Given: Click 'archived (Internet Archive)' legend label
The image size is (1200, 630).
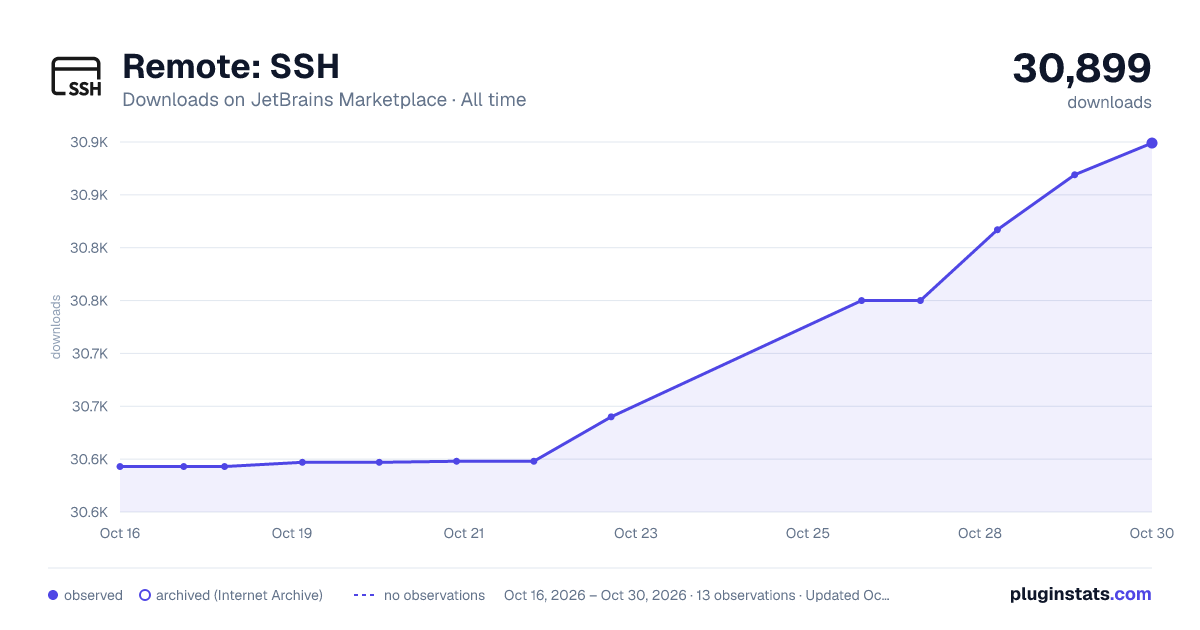Looking at the screenshot, I should coord(239,595).
